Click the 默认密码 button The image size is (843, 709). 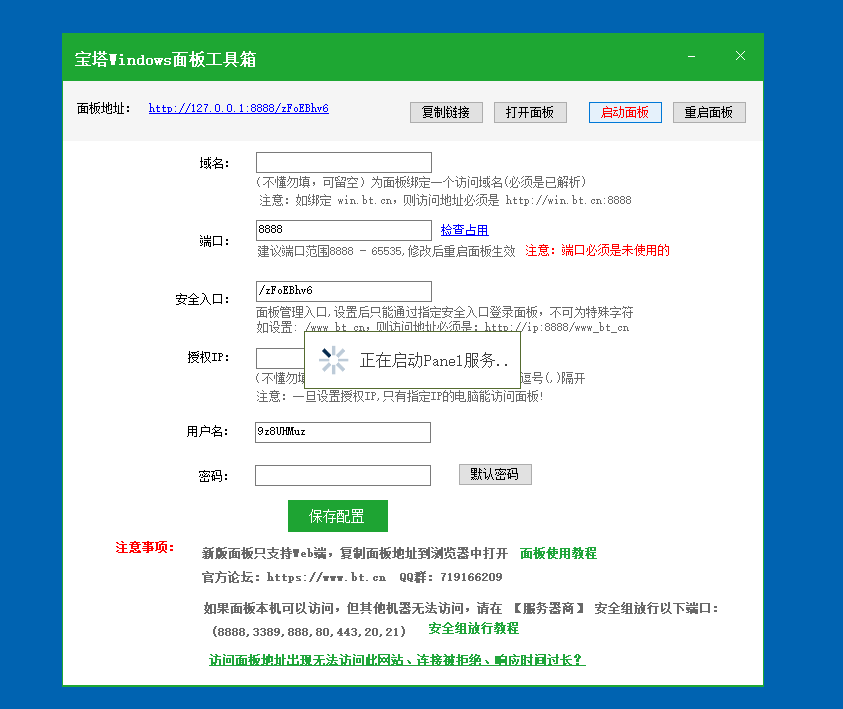495,474
